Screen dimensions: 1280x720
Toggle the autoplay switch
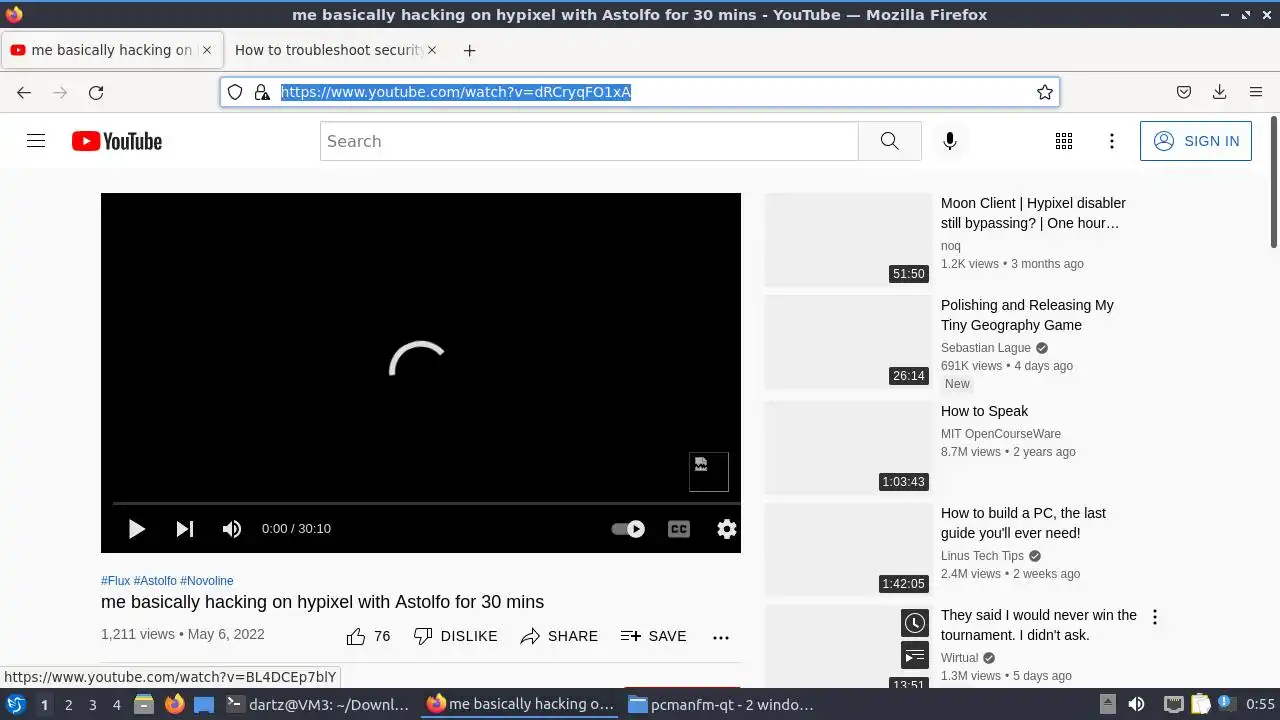[629, 529]
